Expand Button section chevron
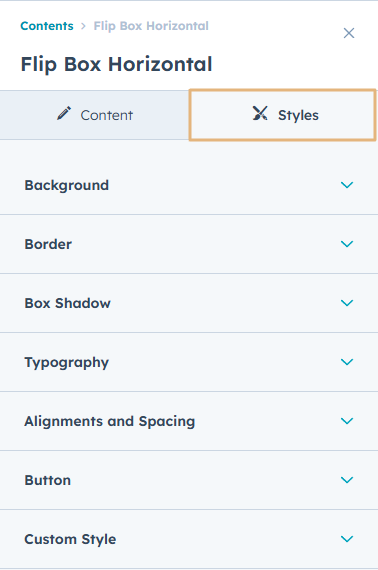Viewport: 378px width, 570px height. point(347,480)
